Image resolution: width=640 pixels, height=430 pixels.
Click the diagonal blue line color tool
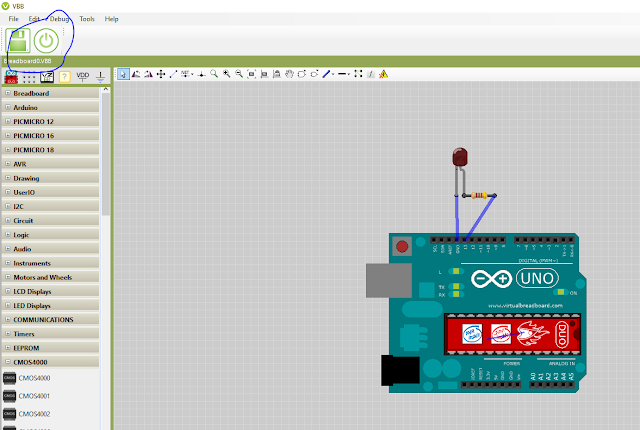tap(326, 74)
